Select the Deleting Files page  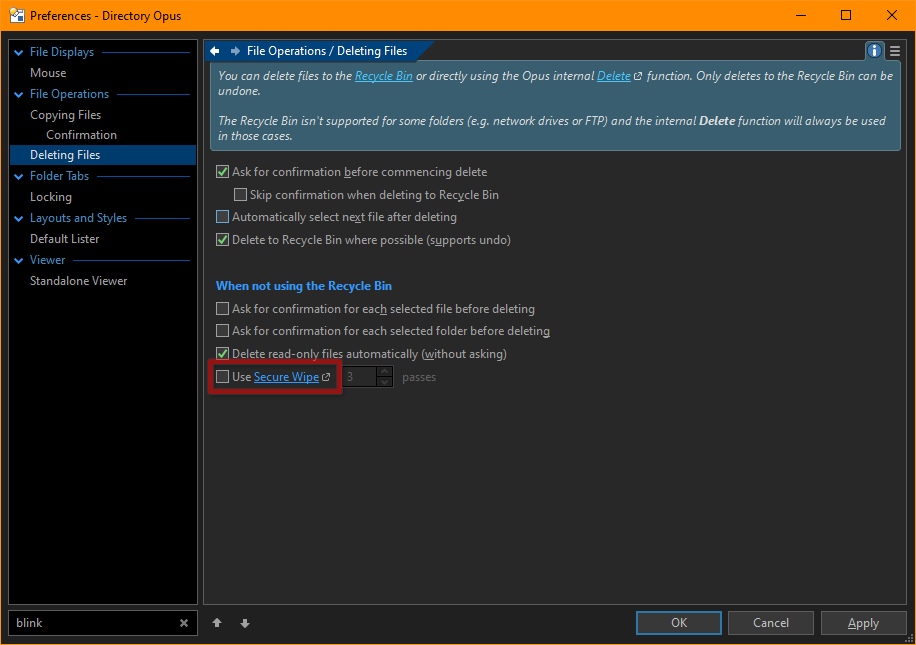click(103, 155)
